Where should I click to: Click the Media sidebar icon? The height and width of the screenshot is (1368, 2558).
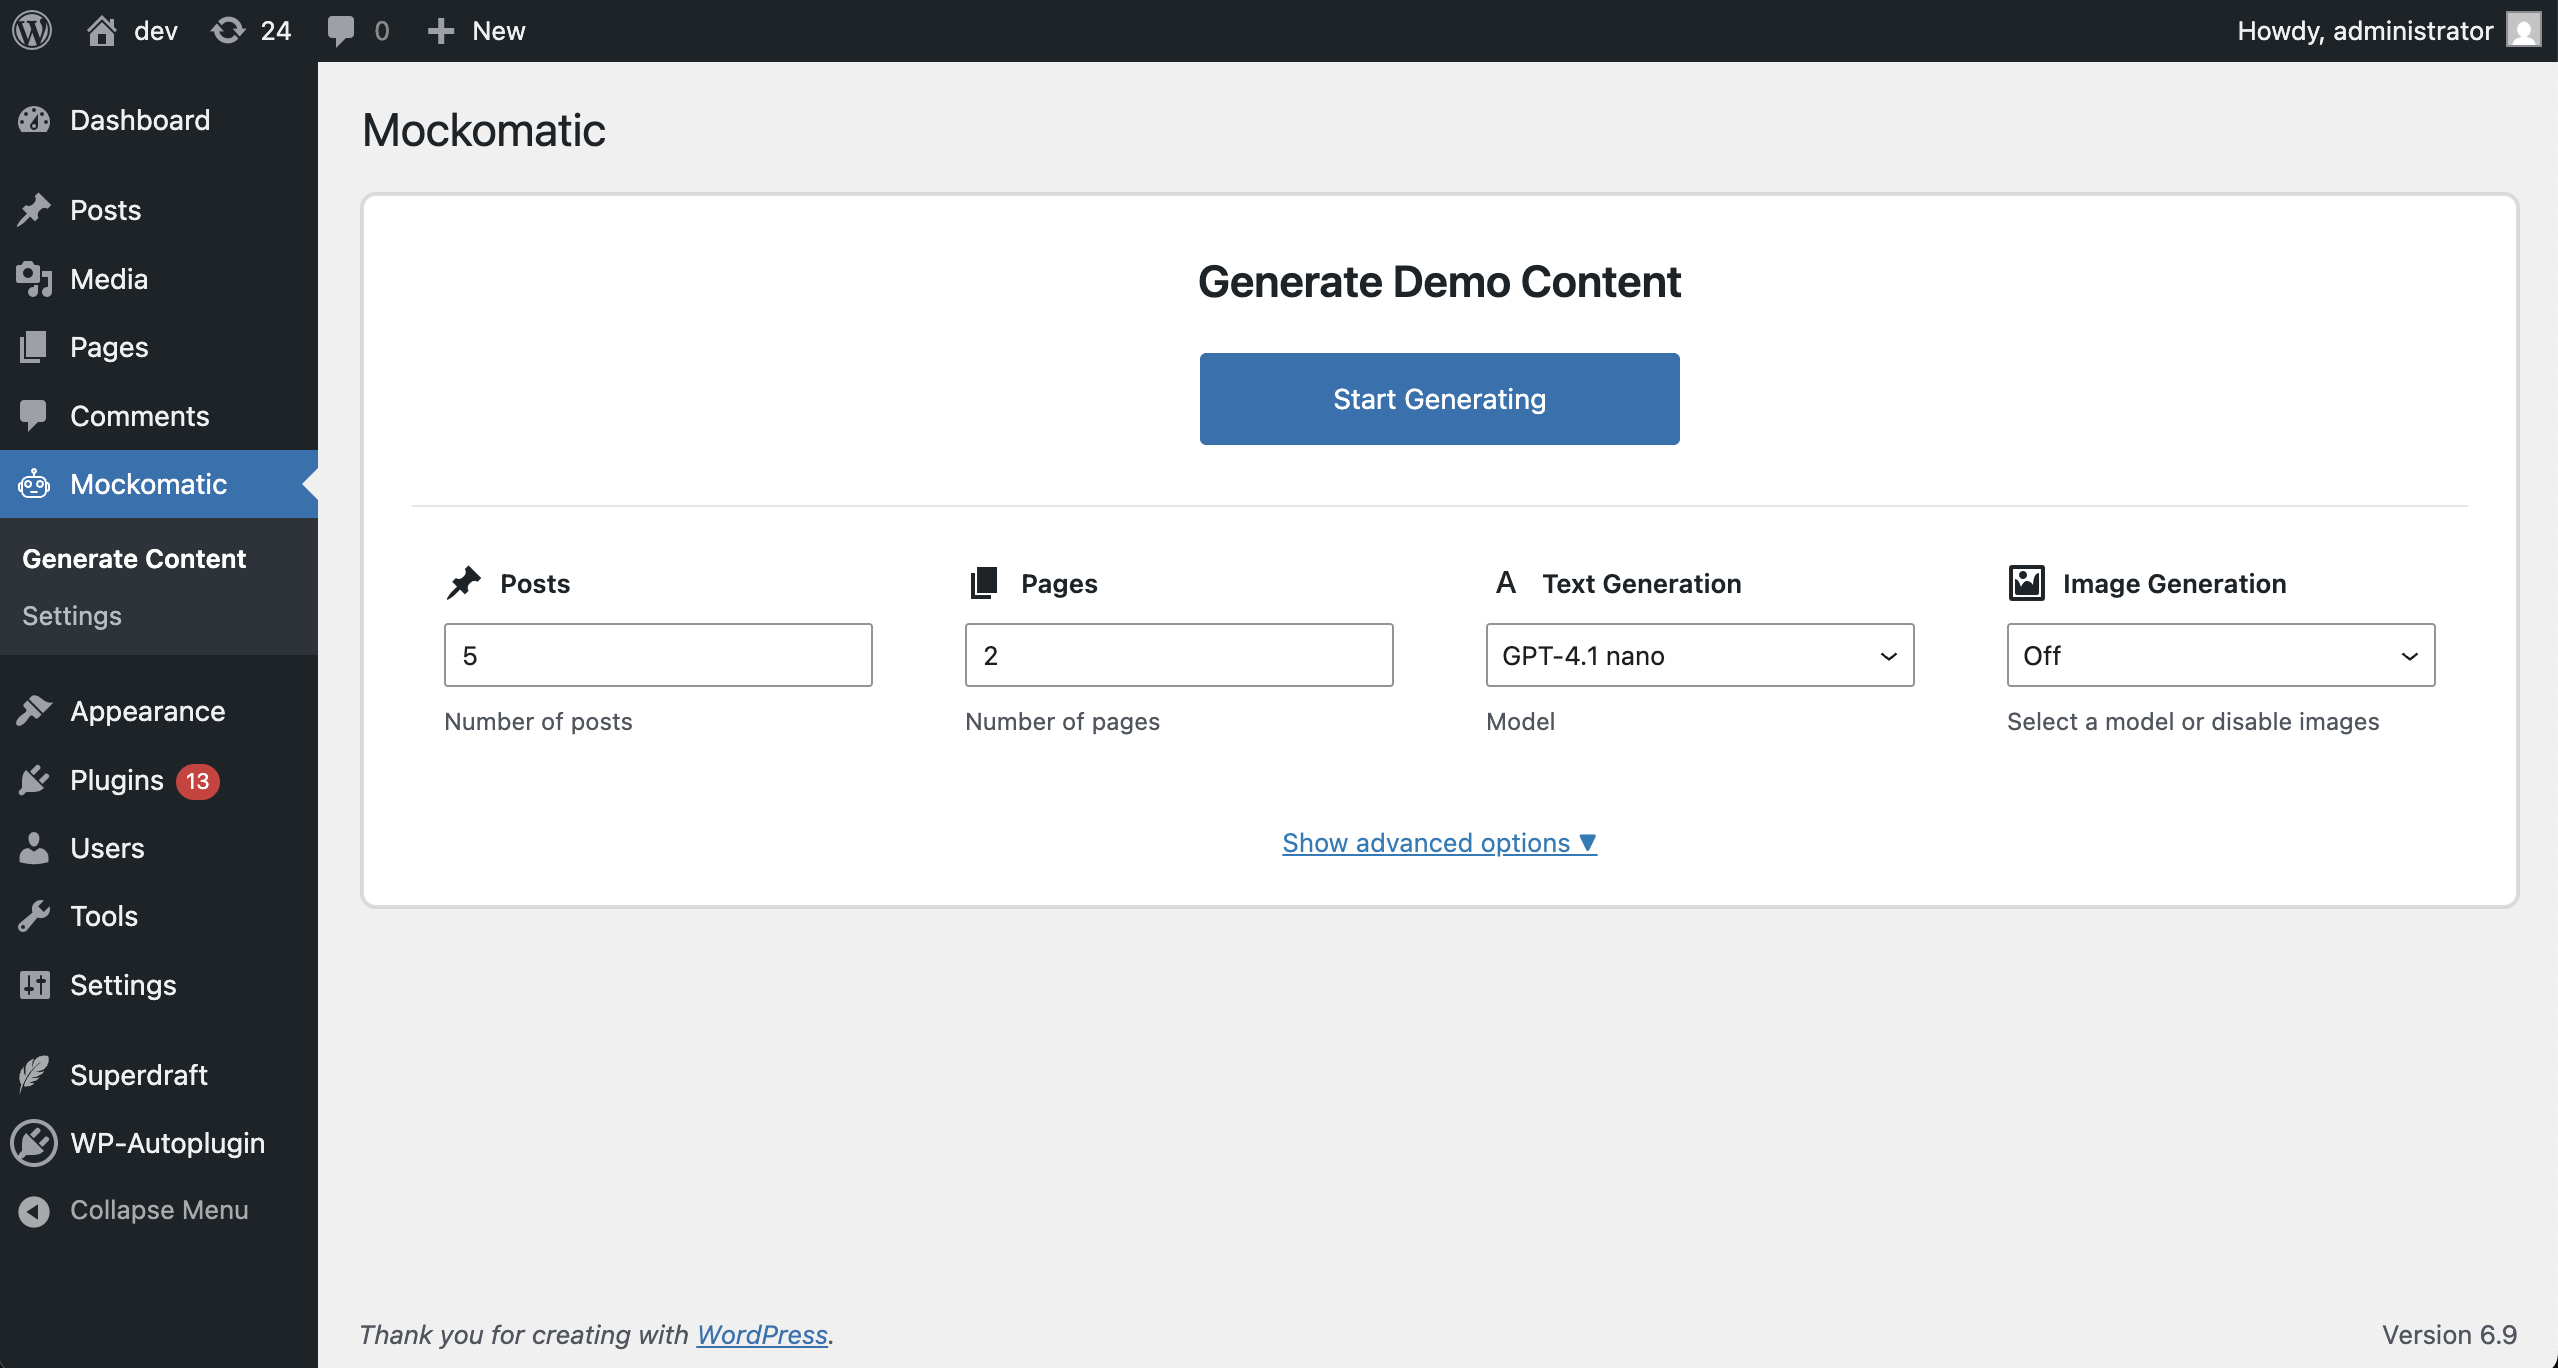point(34,279)
